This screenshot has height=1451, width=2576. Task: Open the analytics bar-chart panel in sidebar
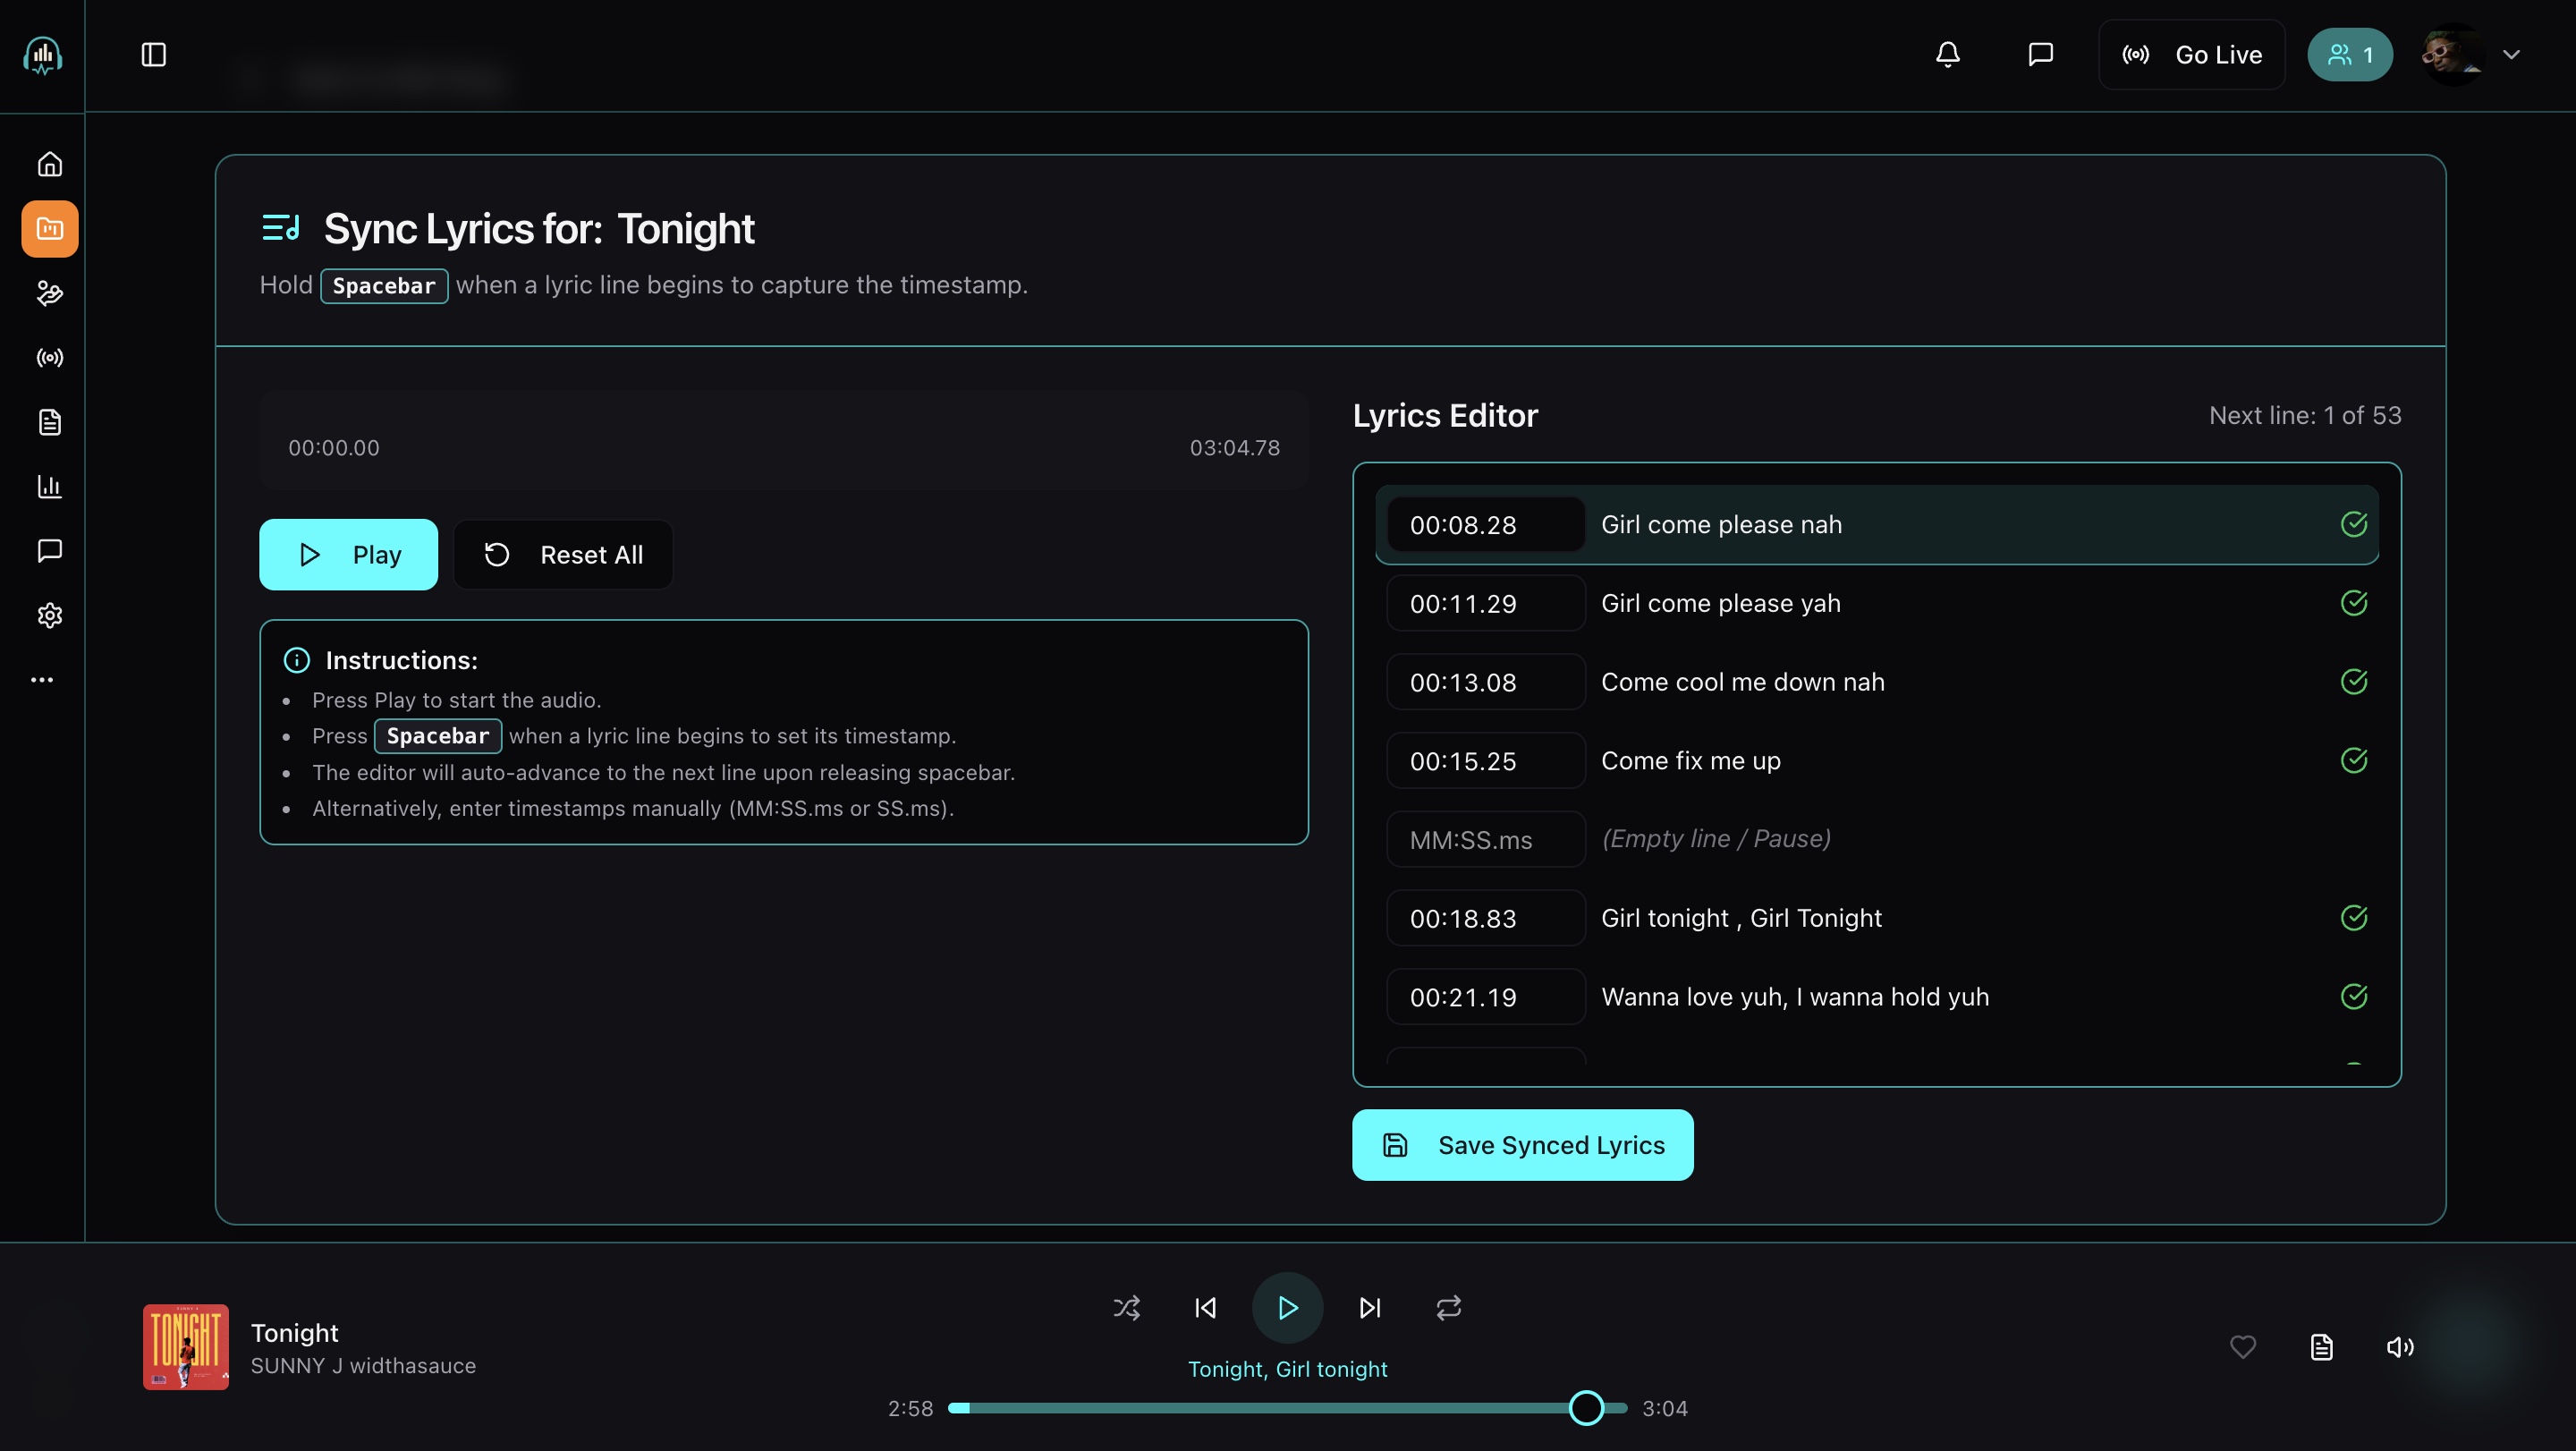tap(49, 487)
